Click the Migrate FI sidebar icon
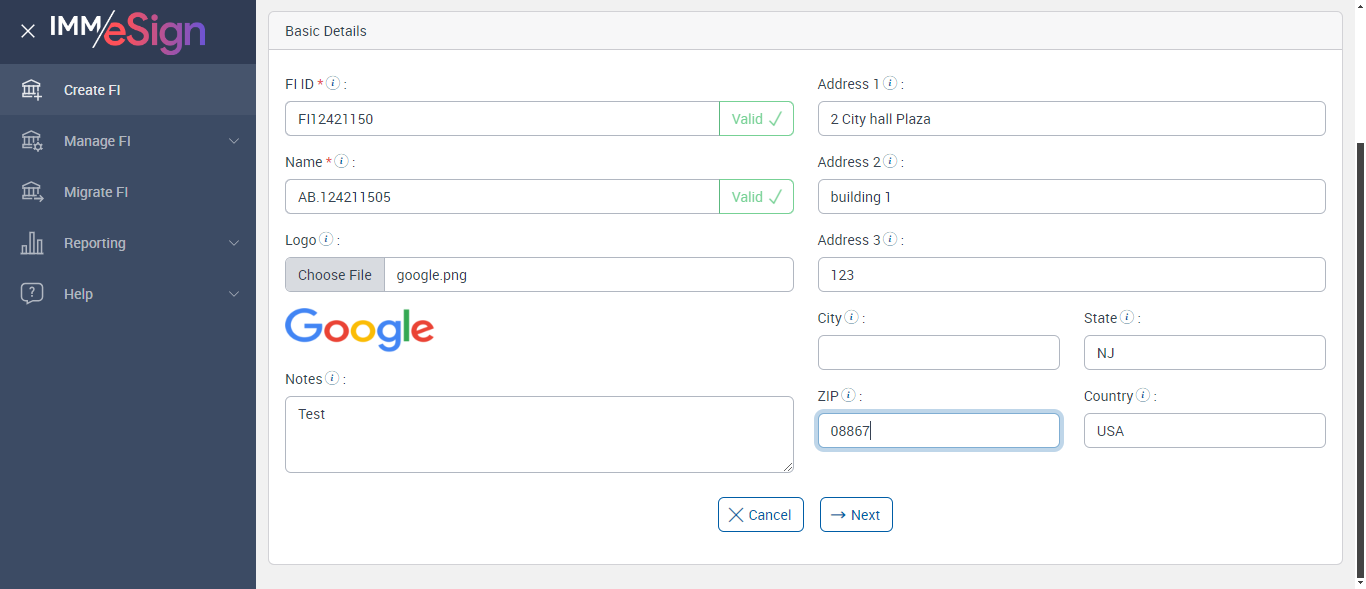The height and width of the screenshot is (589, 1366). pos(32,192)
